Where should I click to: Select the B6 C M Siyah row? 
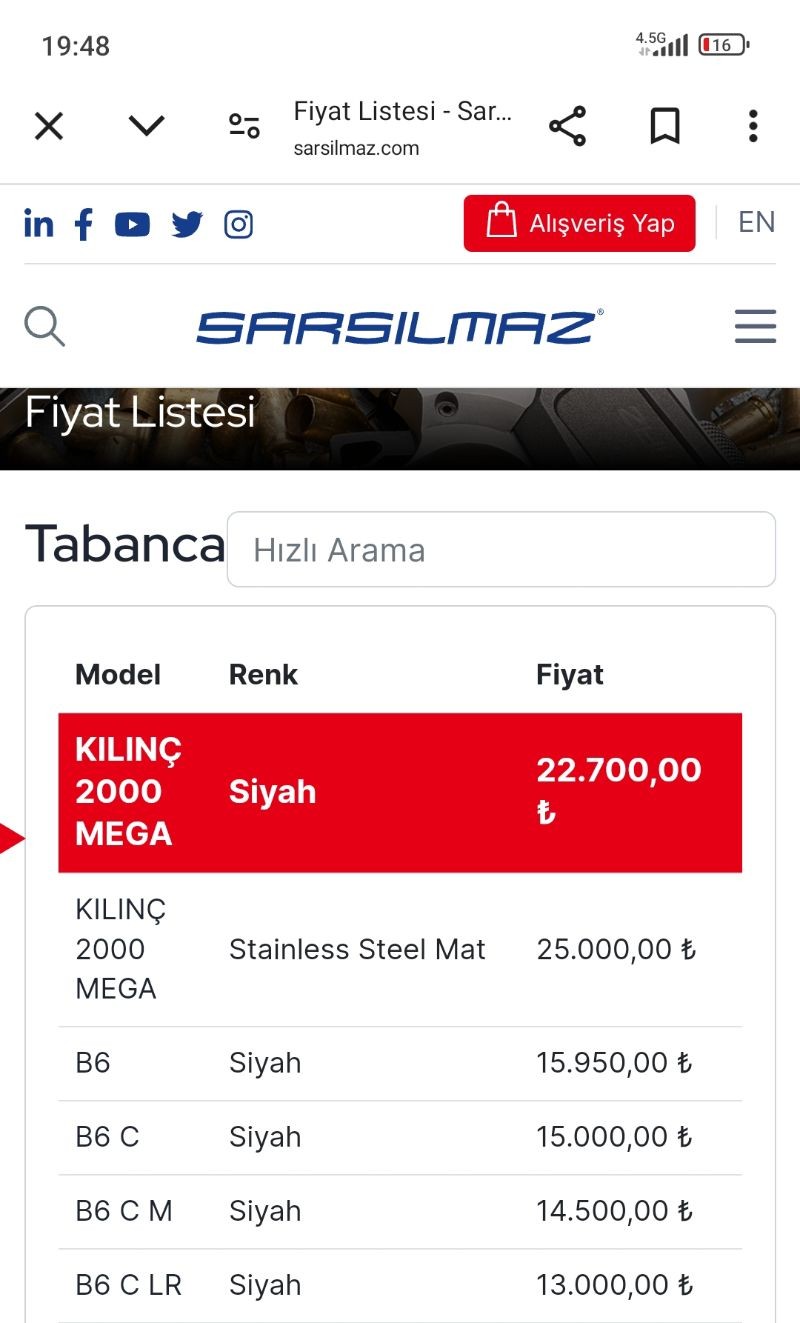pos(400,1211)
